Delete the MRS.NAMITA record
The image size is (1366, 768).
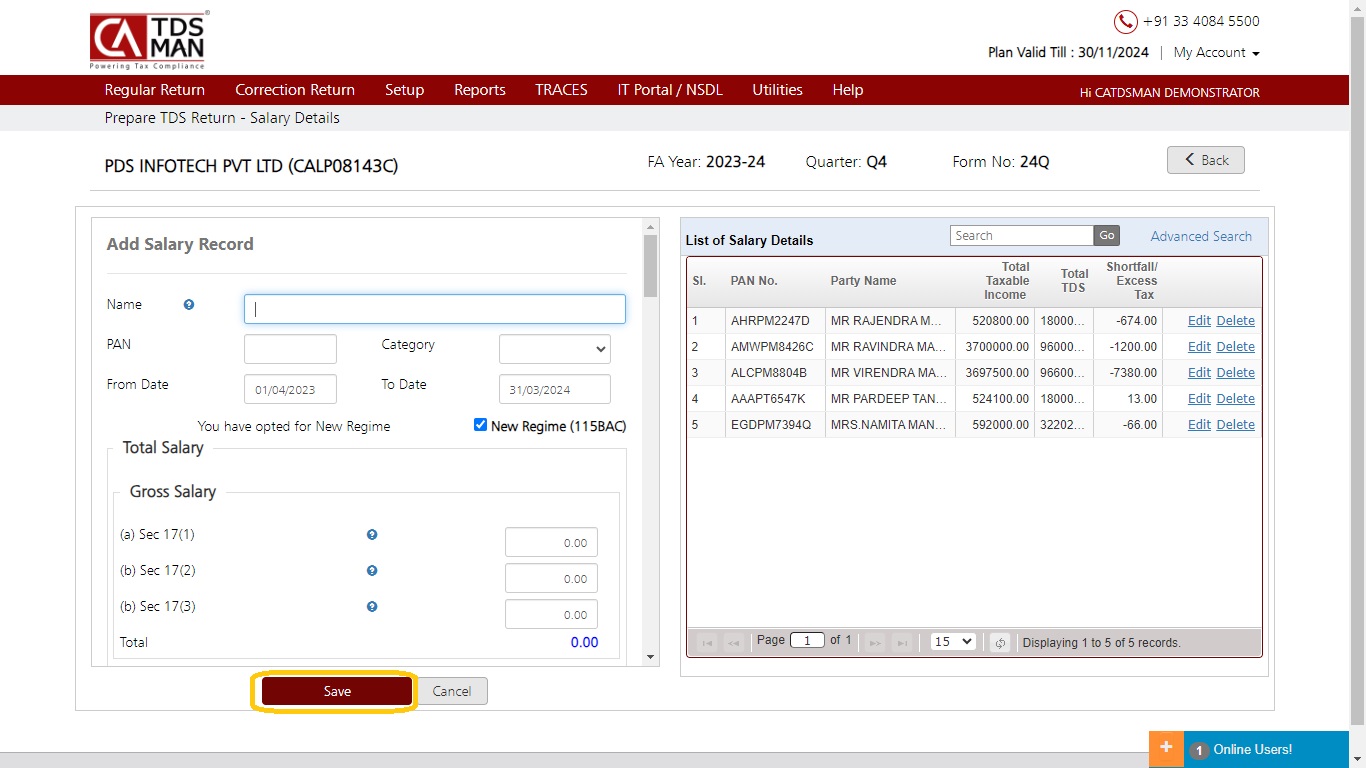1235,425
